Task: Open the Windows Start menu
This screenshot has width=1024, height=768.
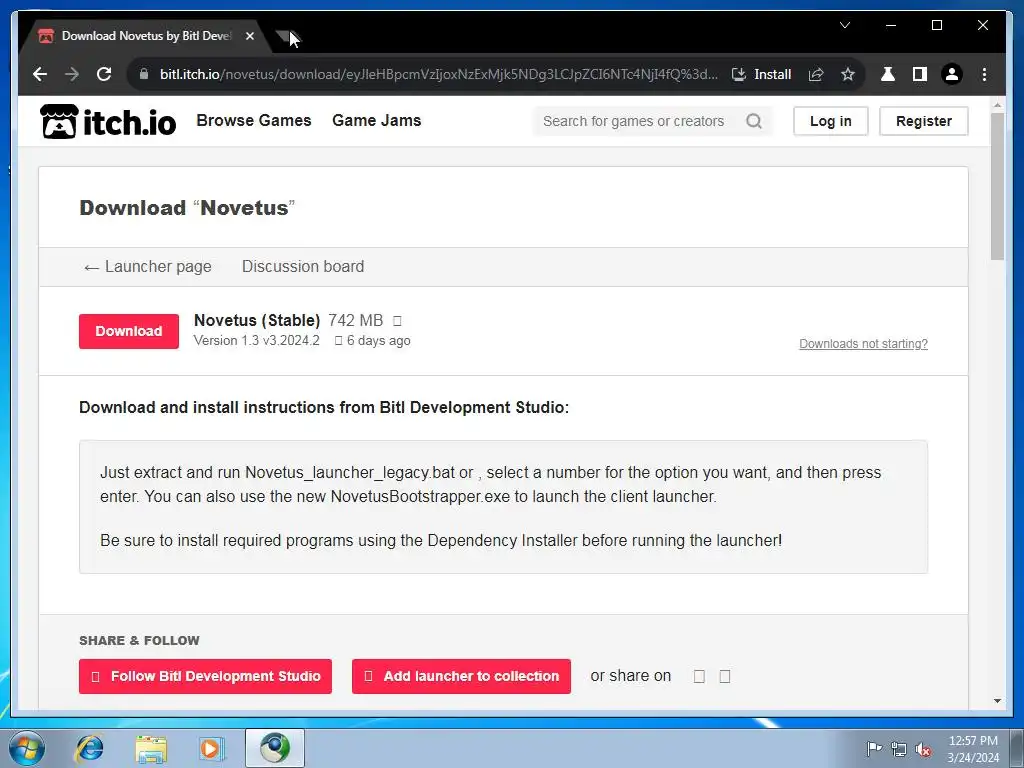Action: [26, 748]
